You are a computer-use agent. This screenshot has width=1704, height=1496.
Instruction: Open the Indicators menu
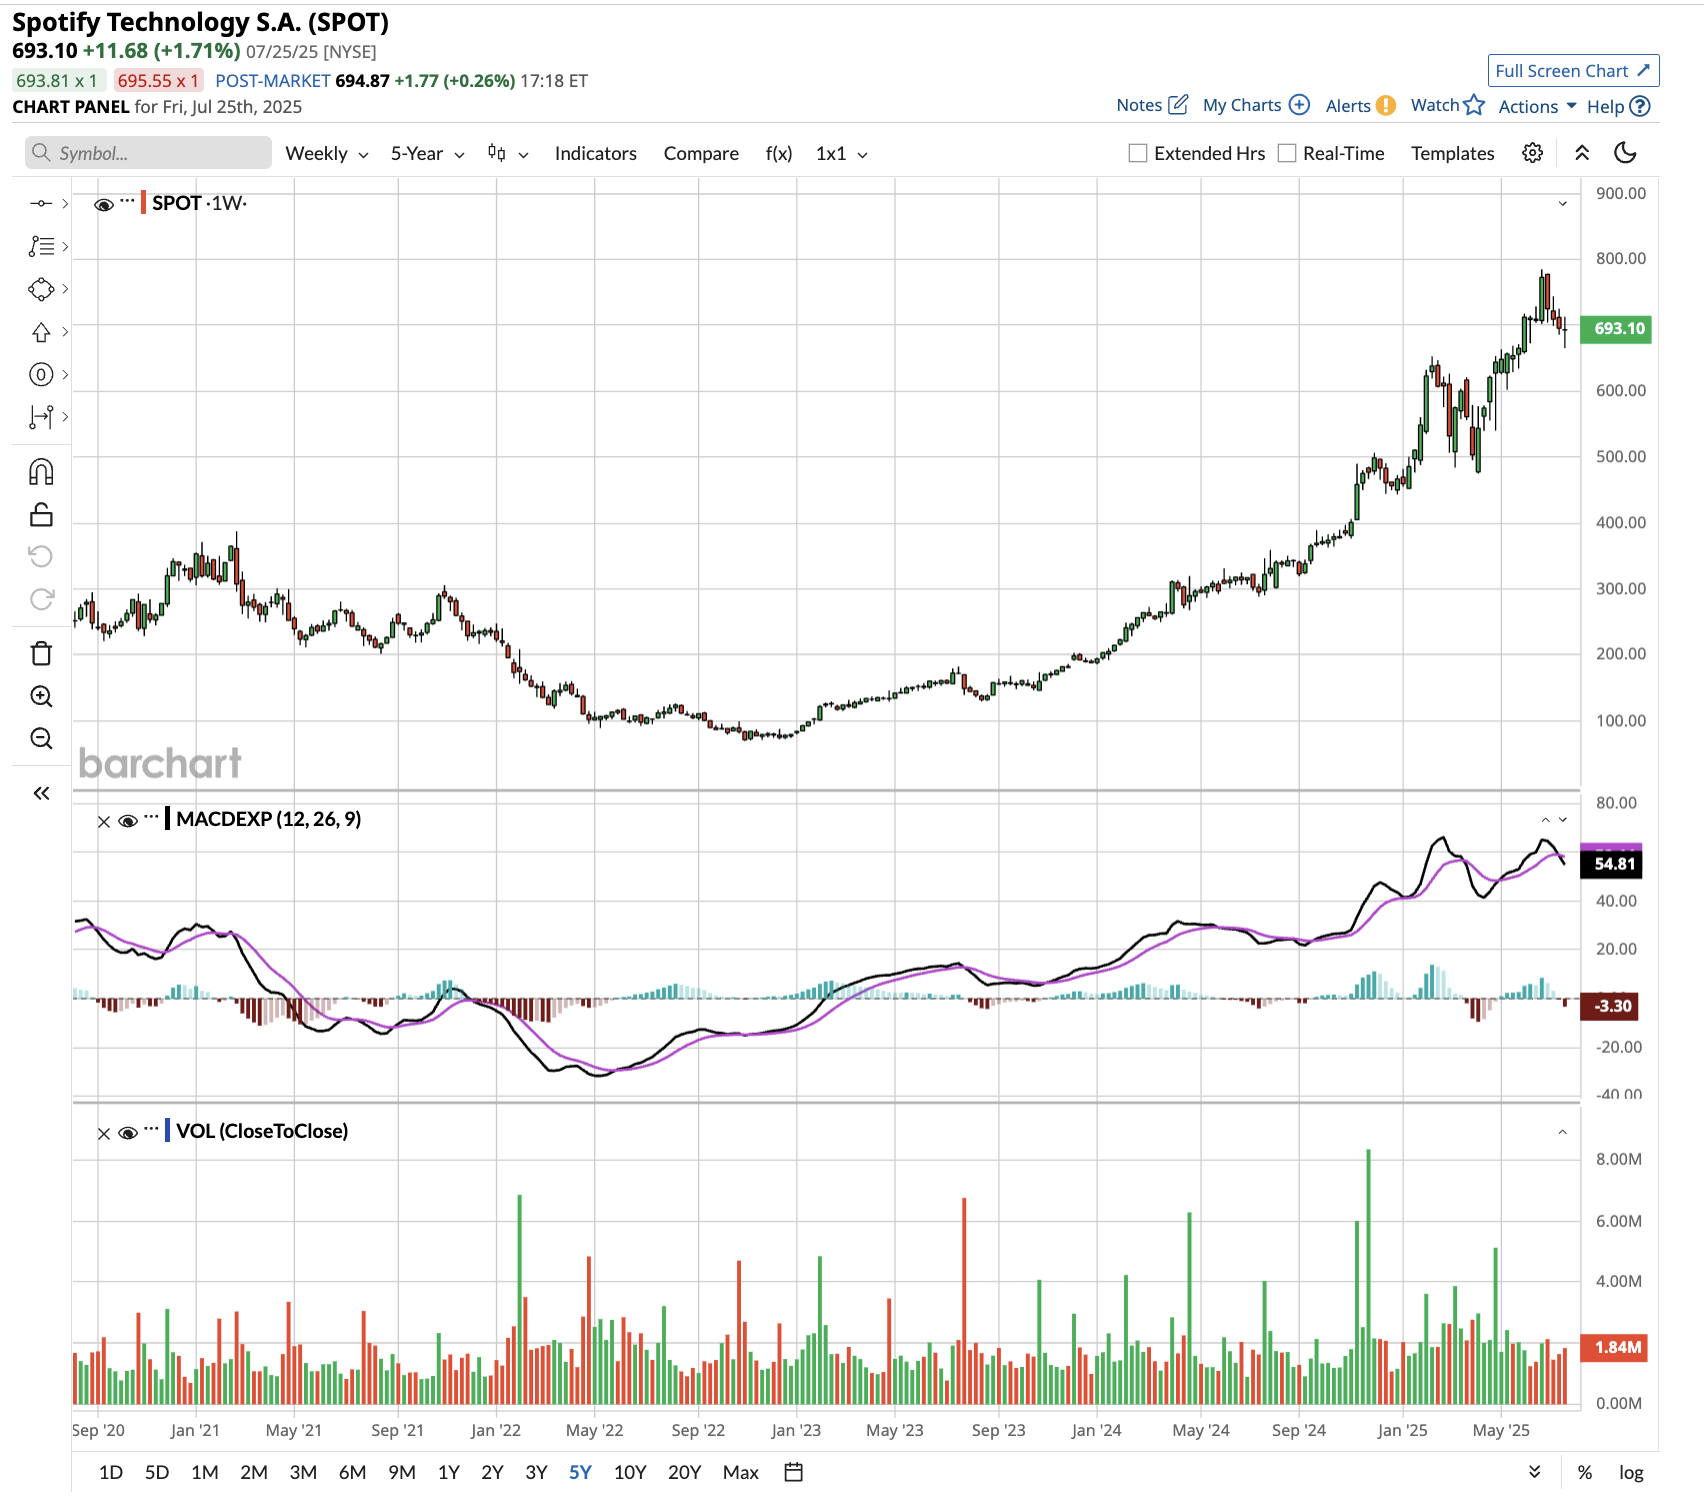click(x=596, y=153)
